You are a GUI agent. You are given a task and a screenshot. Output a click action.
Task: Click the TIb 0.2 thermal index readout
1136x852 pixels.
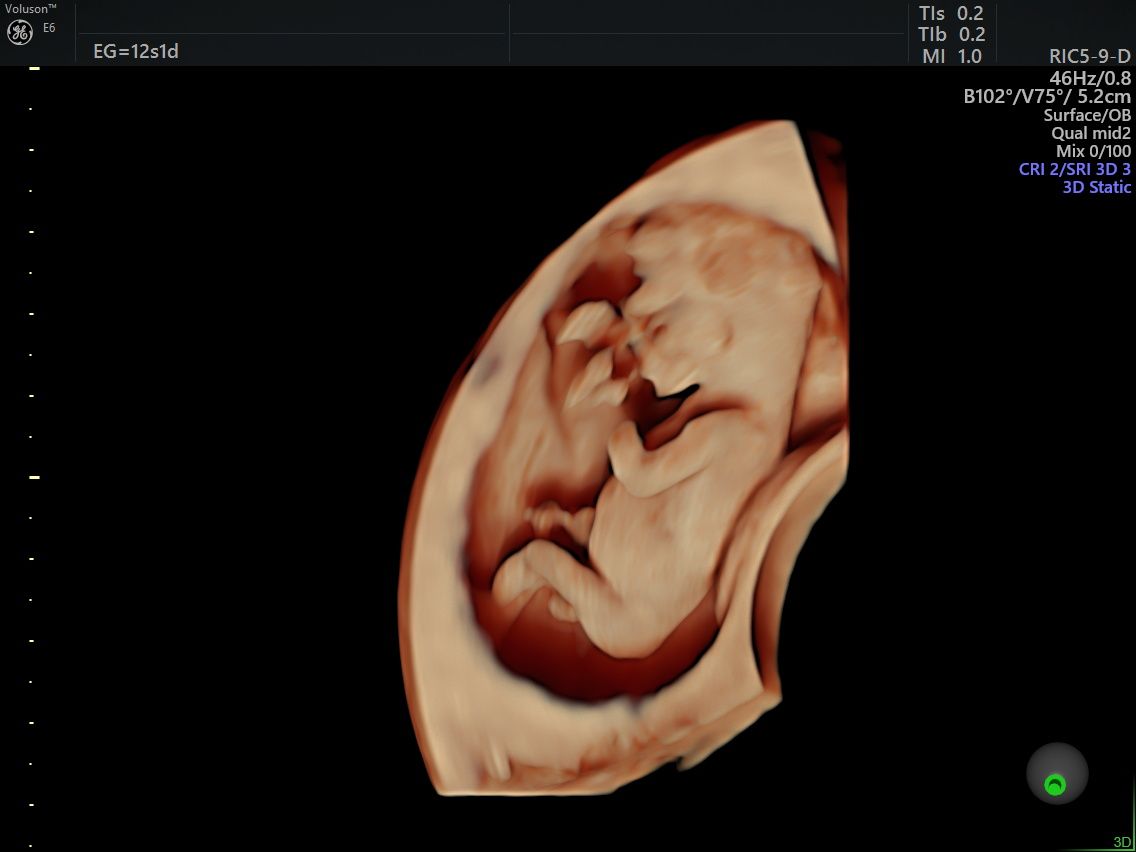click(x=951, y=35)
